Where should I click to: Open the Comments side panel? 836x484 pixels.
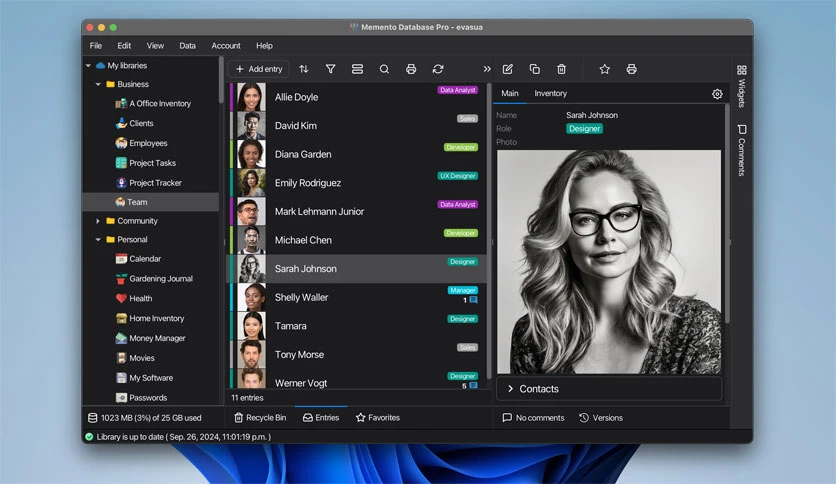pos(742,150)
